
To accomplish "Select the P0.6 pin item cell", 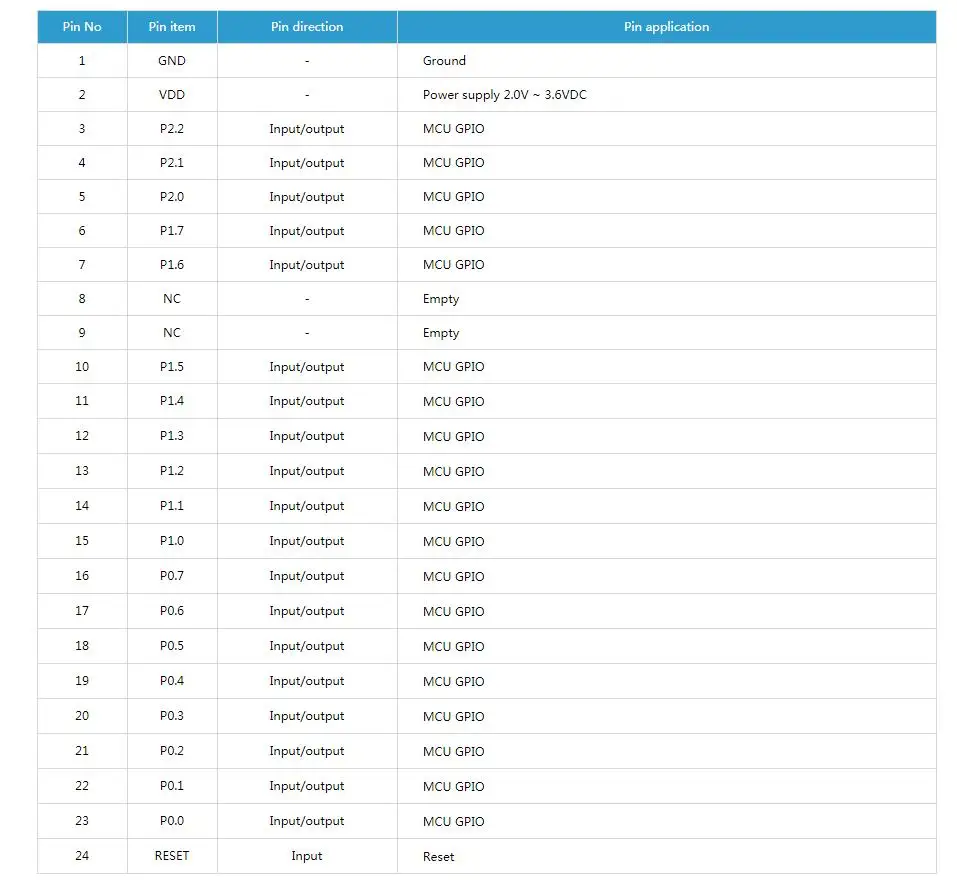I will (172, 611).
